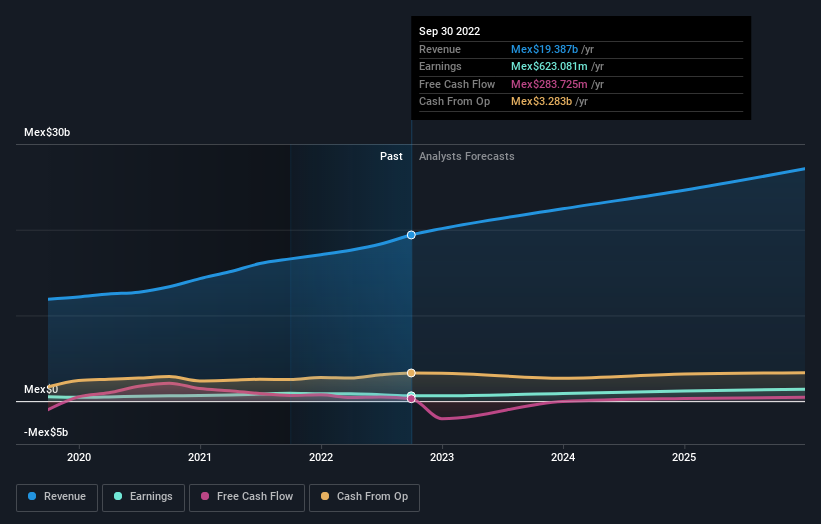Click the Past label

click(391, 157)
